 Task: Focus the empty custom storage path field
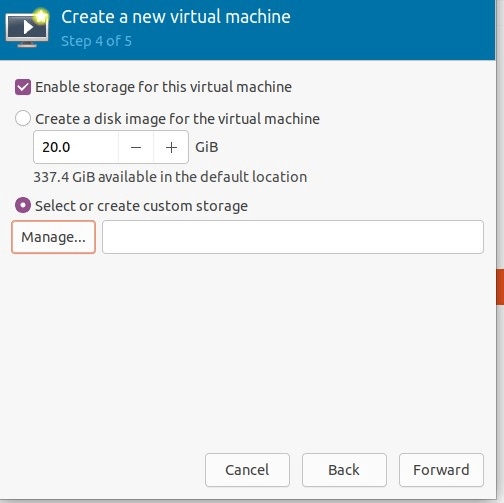coord(293,237)
